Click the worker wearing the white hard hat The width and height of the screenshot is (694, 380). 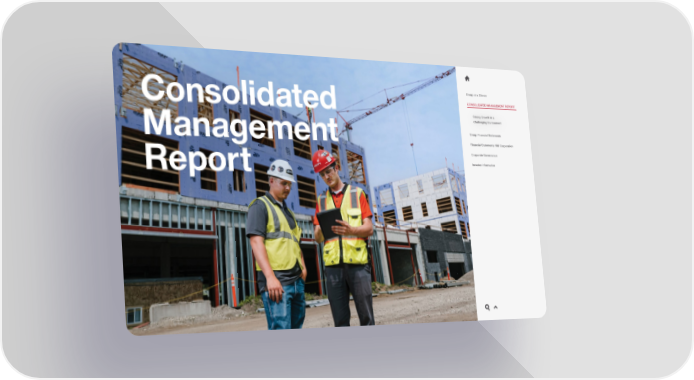[276, 243]
